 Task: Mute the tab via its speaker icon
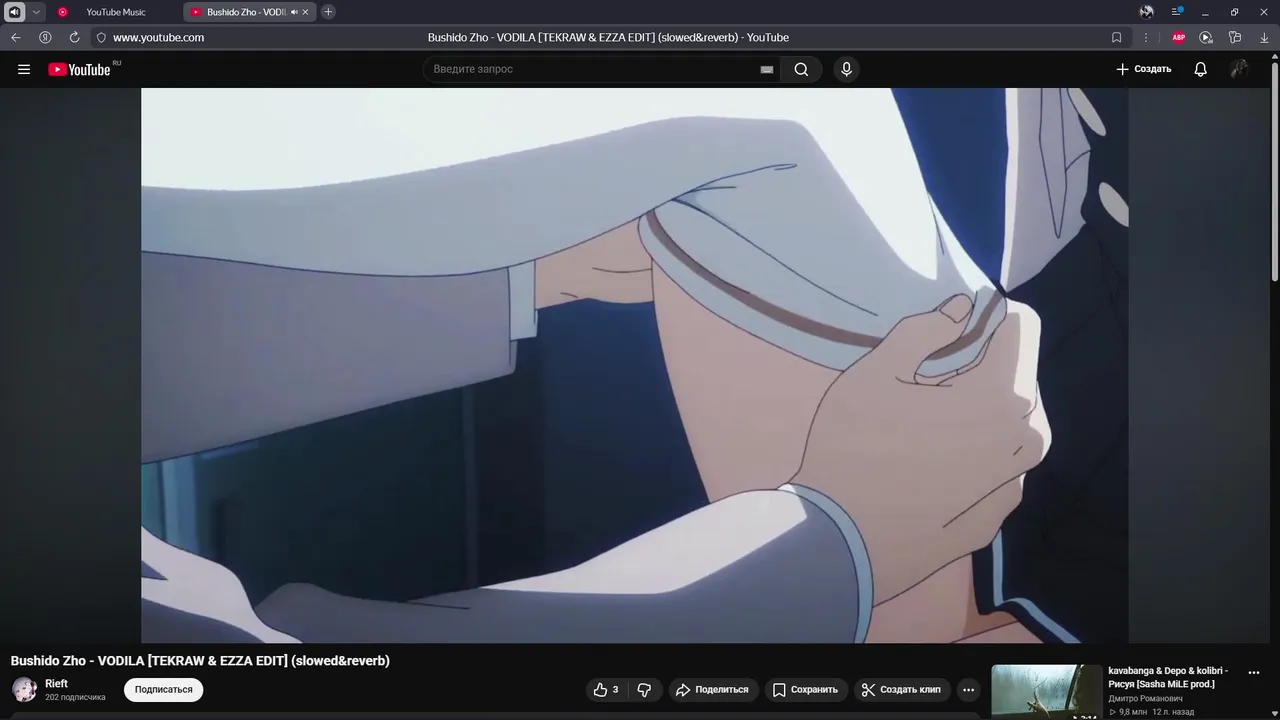(x=294, y=12)
